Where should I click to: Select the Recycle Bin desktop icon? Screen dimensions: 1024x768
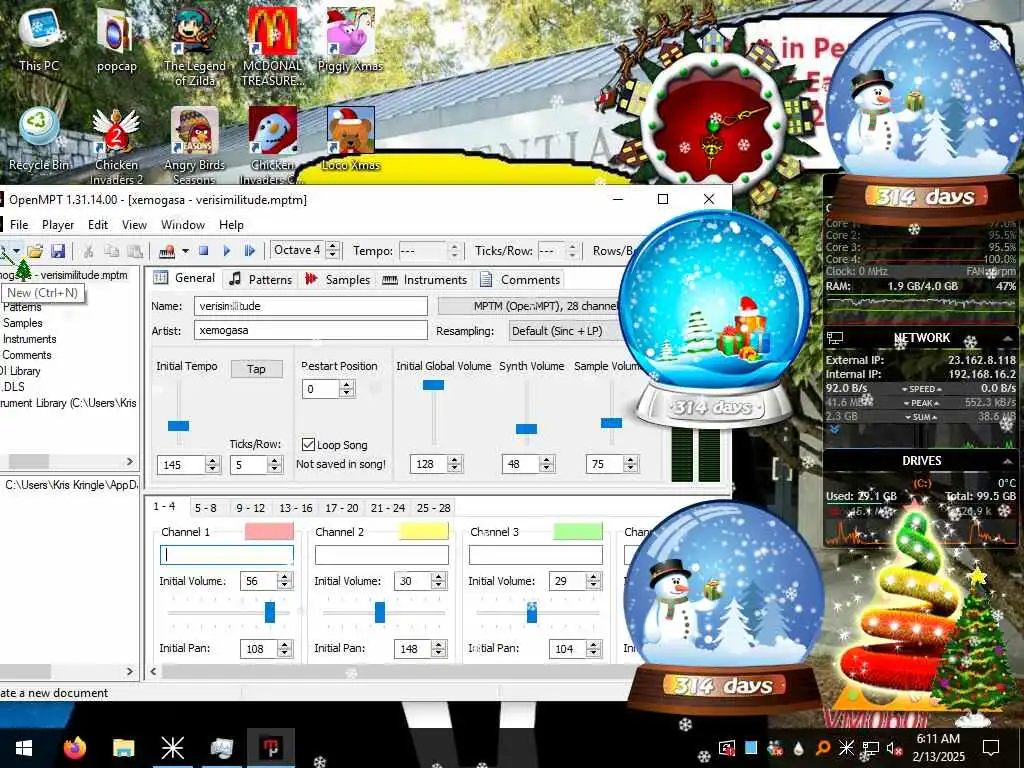pyautogui.click(x=39, y=140)
